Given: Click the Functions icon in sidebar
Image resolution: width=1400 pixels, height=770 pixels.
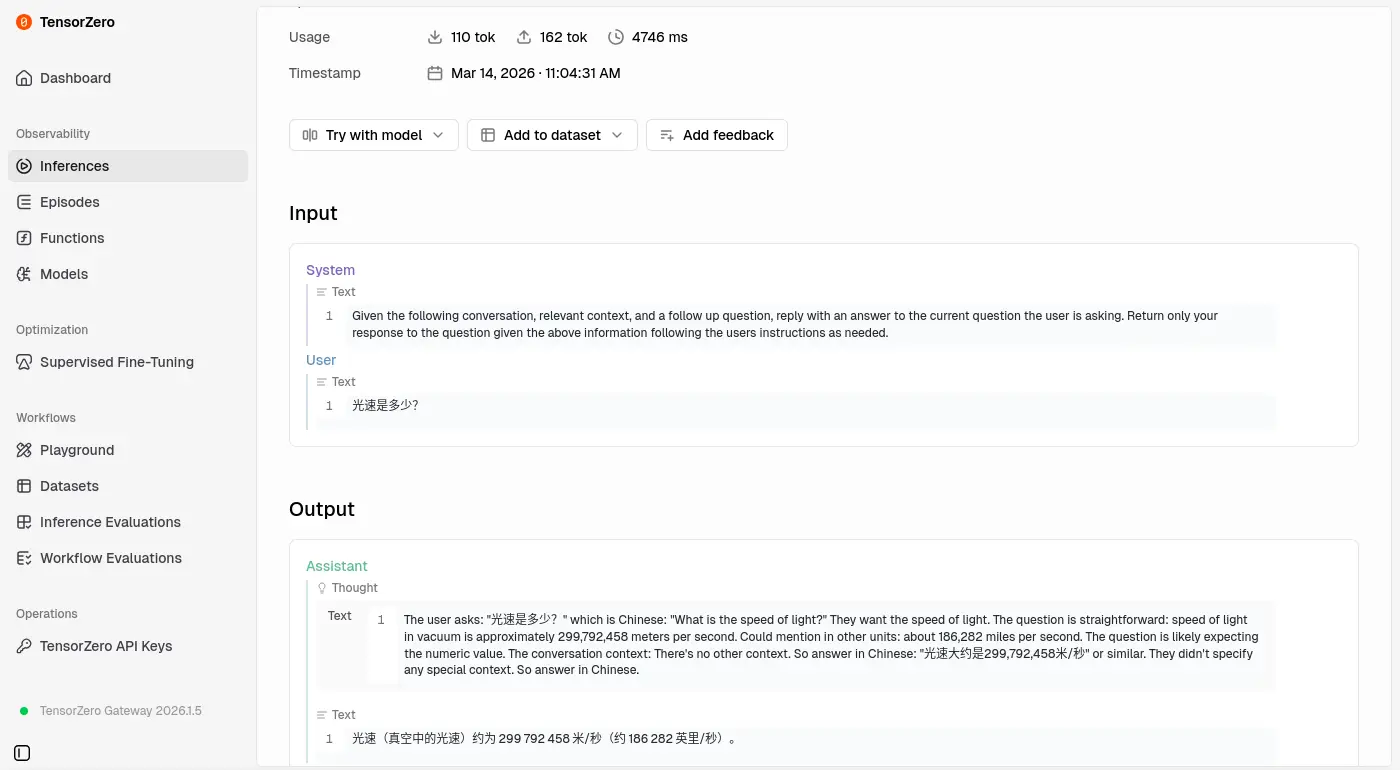Looking at the screenshot, I should [x=24, y=238].
